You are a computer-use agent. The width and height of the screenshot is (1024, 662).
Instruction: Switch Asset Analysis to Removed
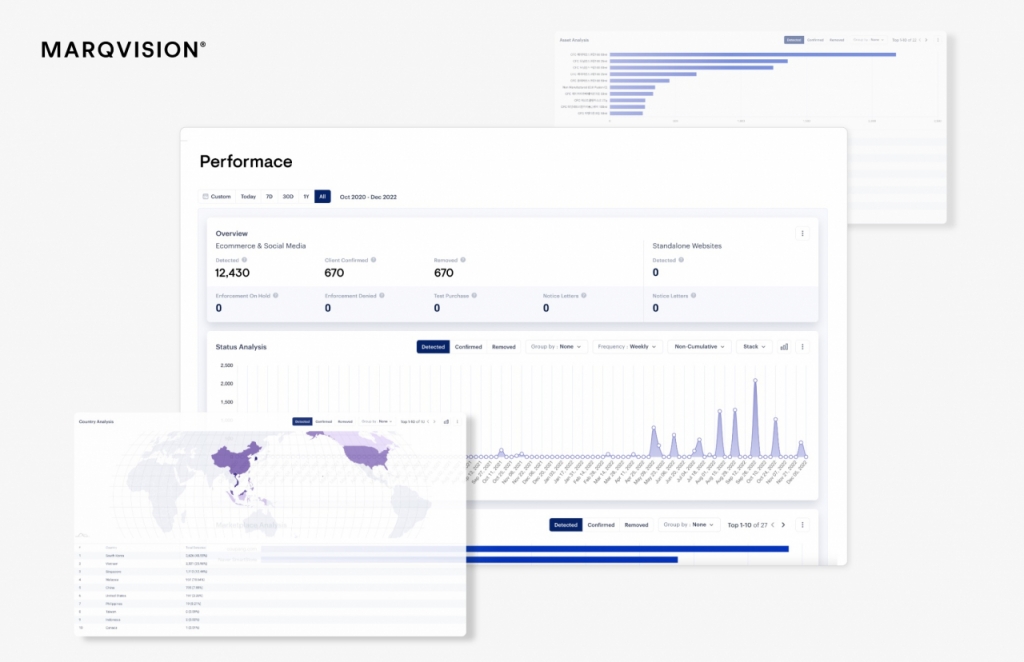click(x=837, y=40)
